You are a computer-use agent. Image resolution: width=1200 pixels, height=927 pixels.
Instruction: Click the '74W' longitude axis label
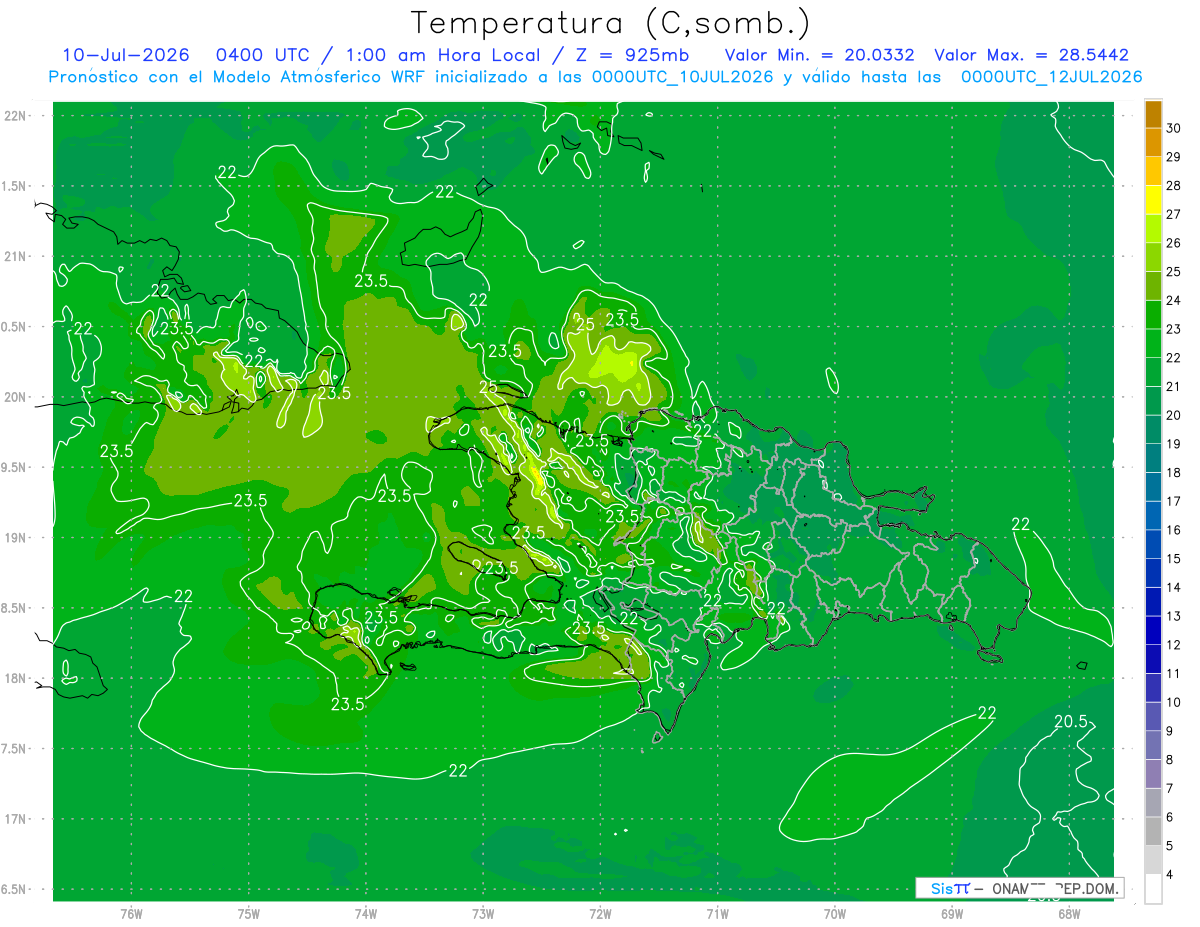point(366,914)
